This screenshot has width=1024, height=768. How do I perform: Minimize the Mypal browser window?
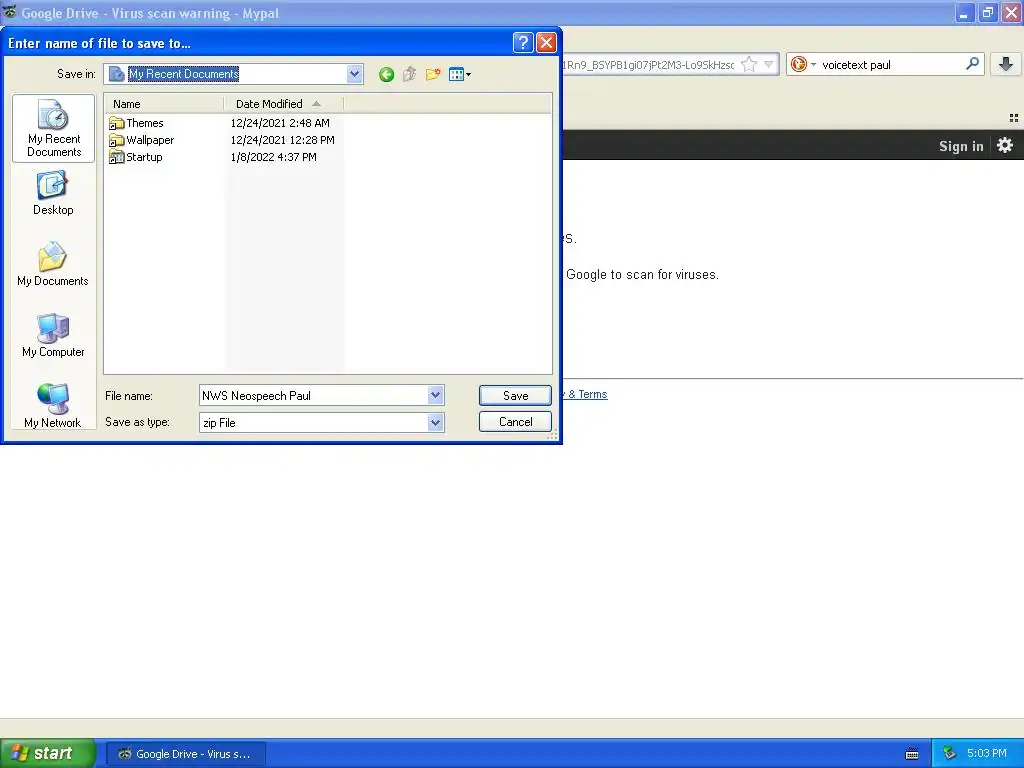tap(964, 13)
